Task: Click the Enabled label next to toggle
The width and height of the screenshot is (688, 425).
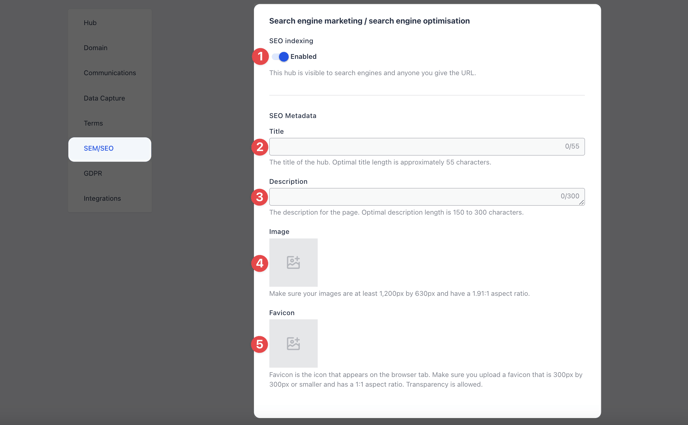Action: tap(303, 57)
